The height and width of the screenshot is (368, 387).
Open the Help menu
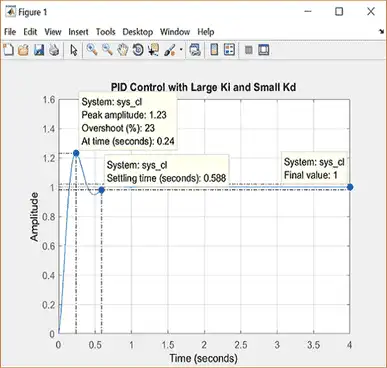(x=206, y=32)
